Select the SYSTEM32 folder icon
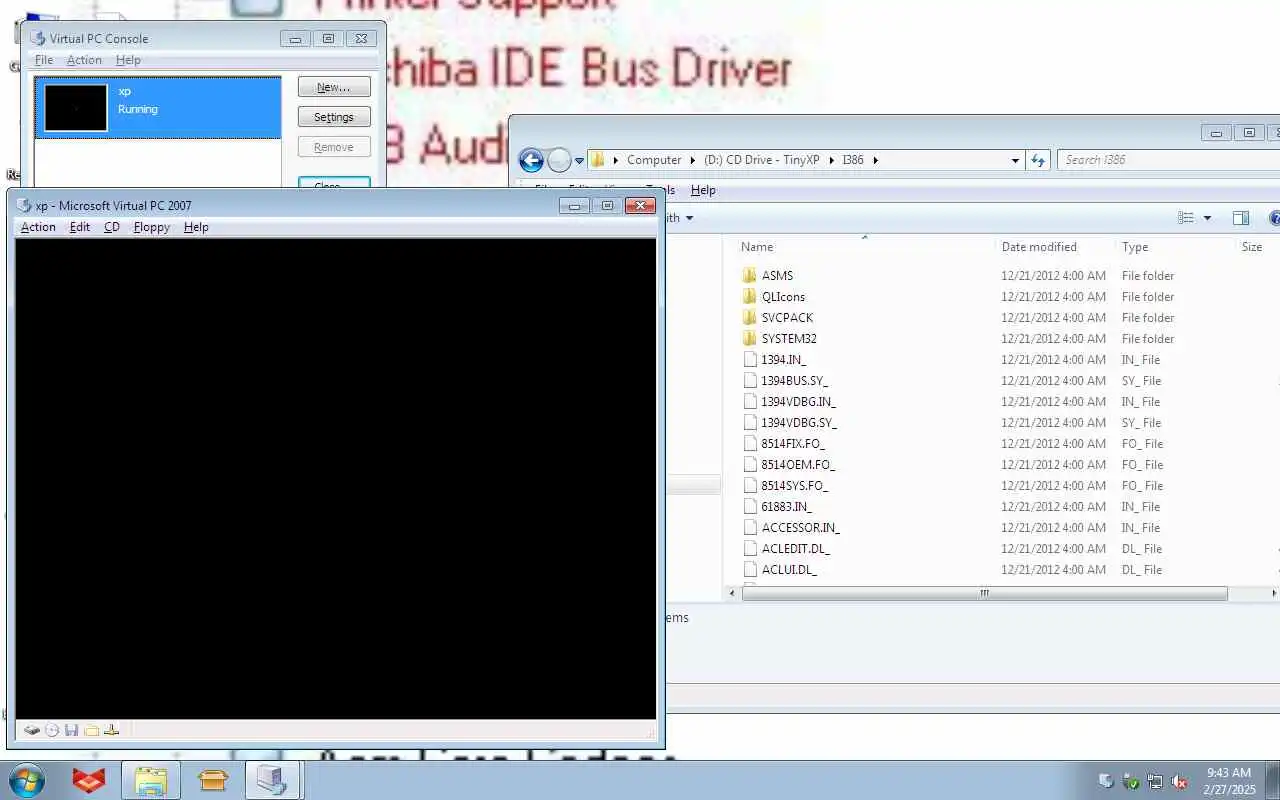The width and height of the screenshot is (1280, 800). point(750,339)
